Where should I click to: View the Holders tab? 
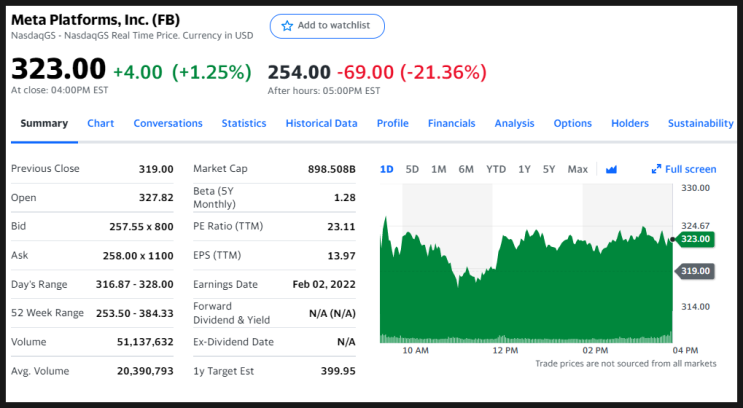[x=630, y=123]
